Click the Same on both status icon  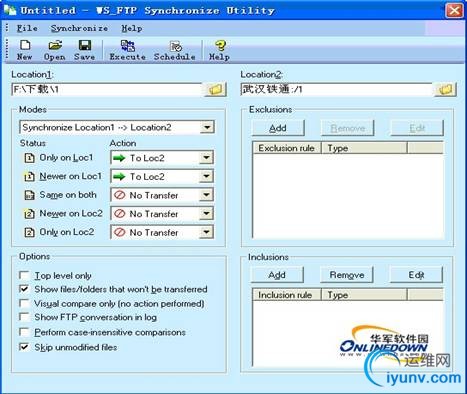(29, 195)
